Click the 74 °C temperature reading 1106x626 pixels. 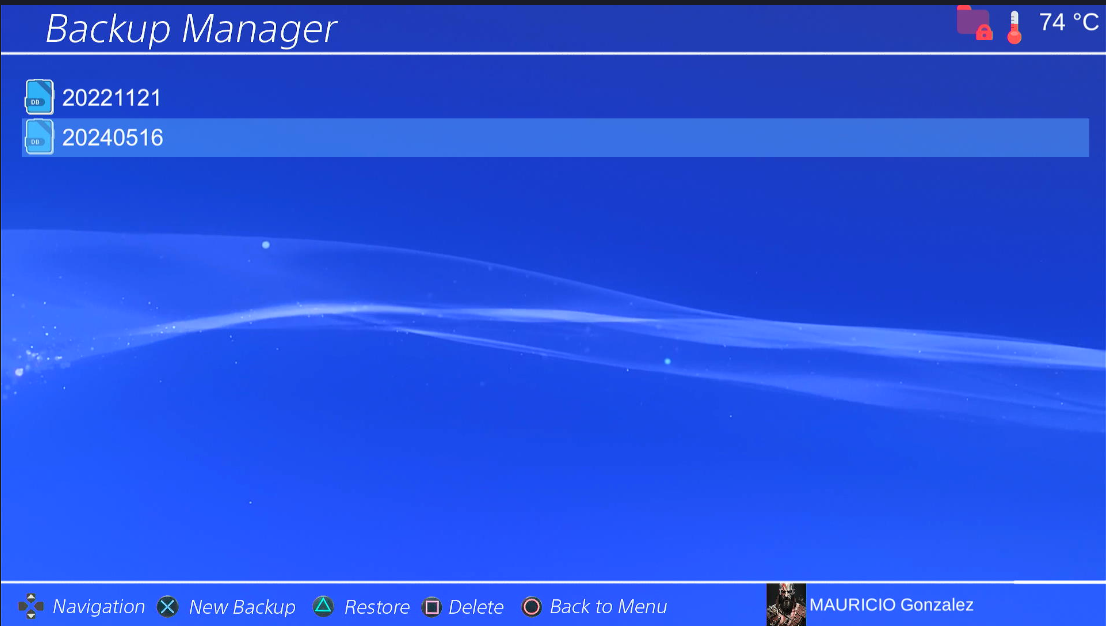coord(1068,23)
